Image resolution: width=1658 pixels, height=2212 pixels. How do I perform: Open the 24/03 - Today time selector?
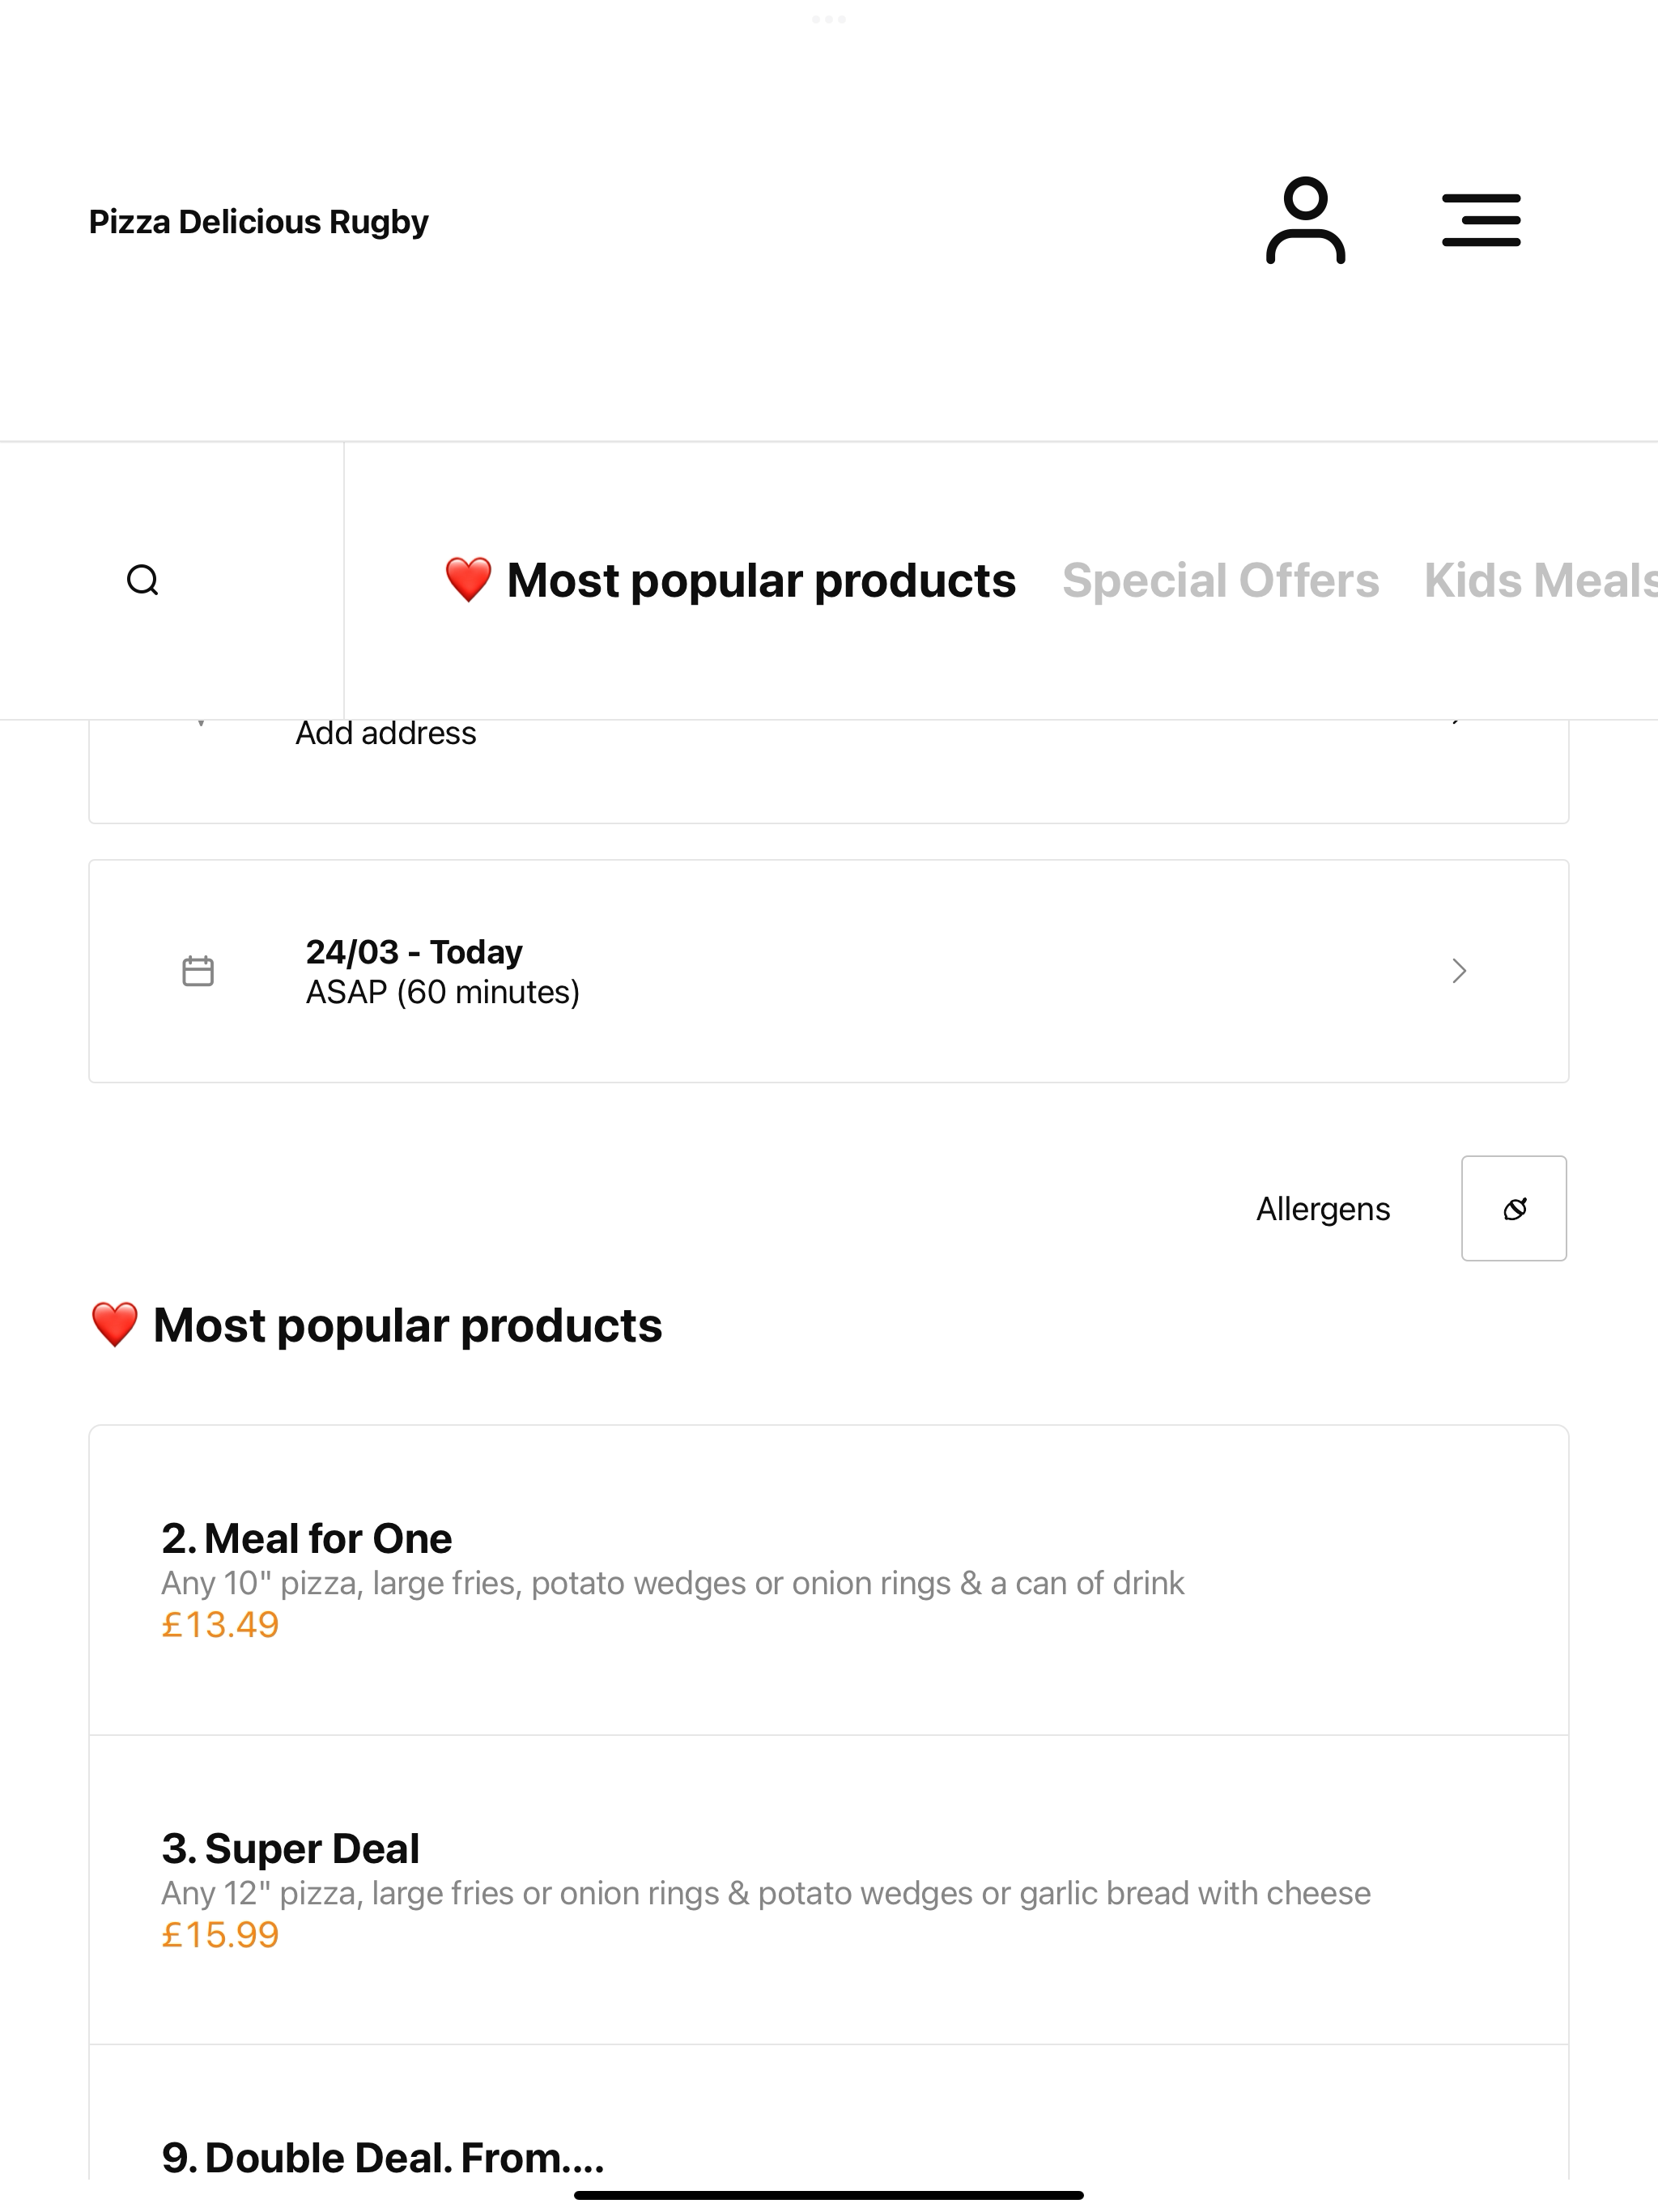pos(829,971)
